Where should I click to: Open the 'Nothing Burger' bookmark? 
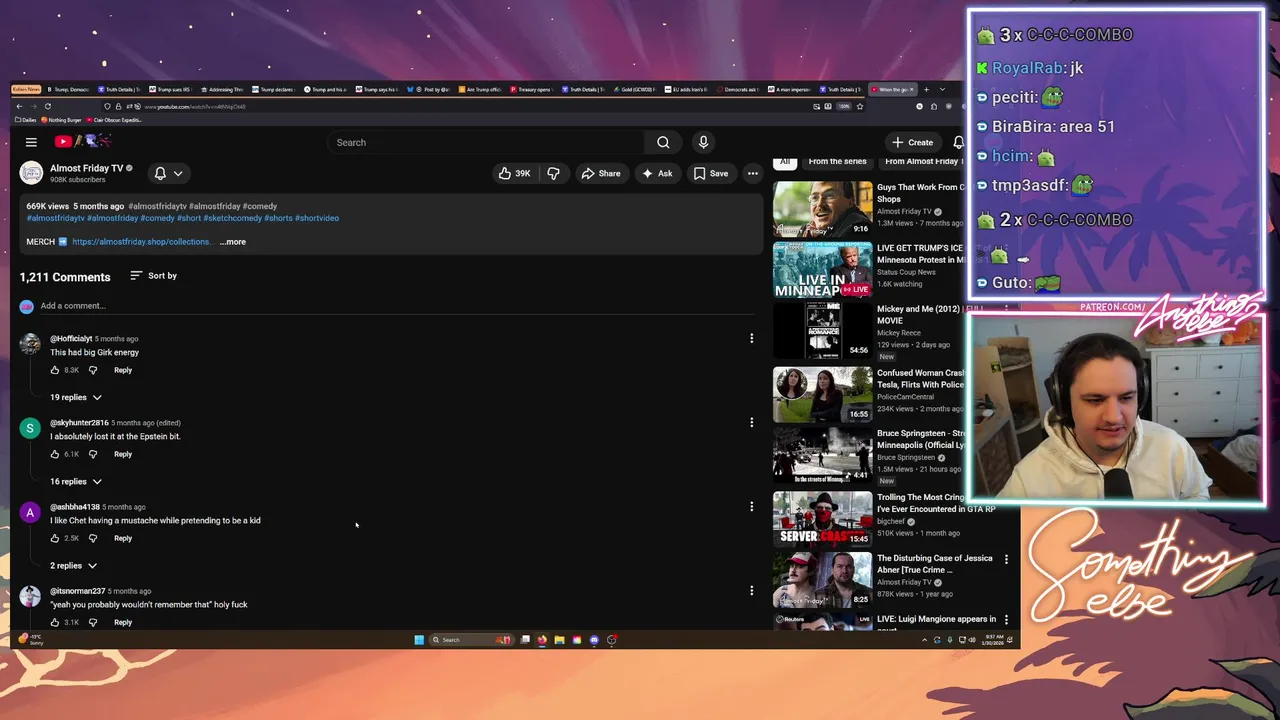(61, 120)
